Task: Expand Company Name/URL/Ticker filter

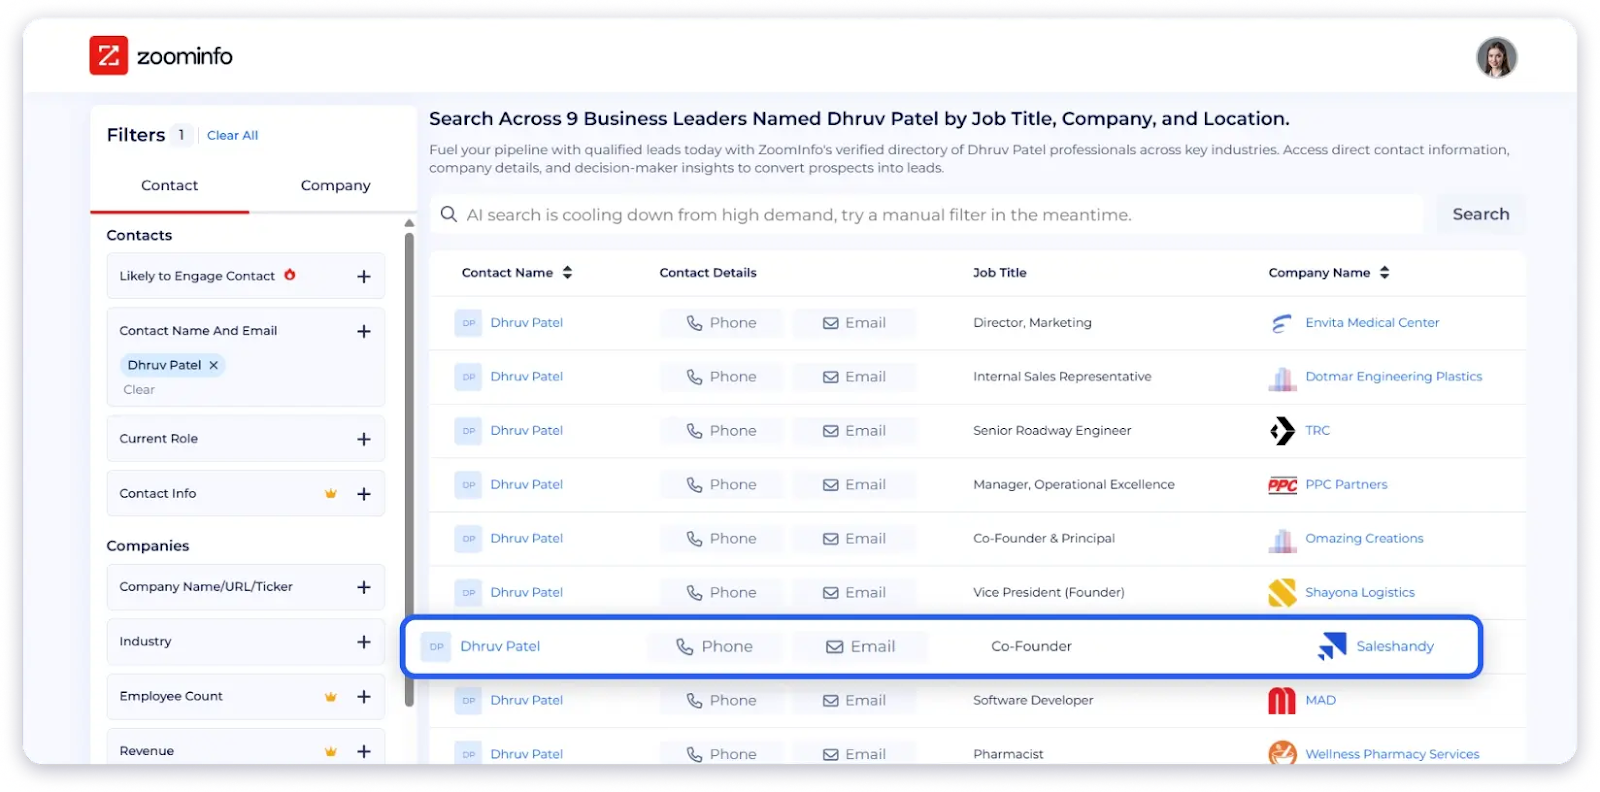Action: point(364,587)
